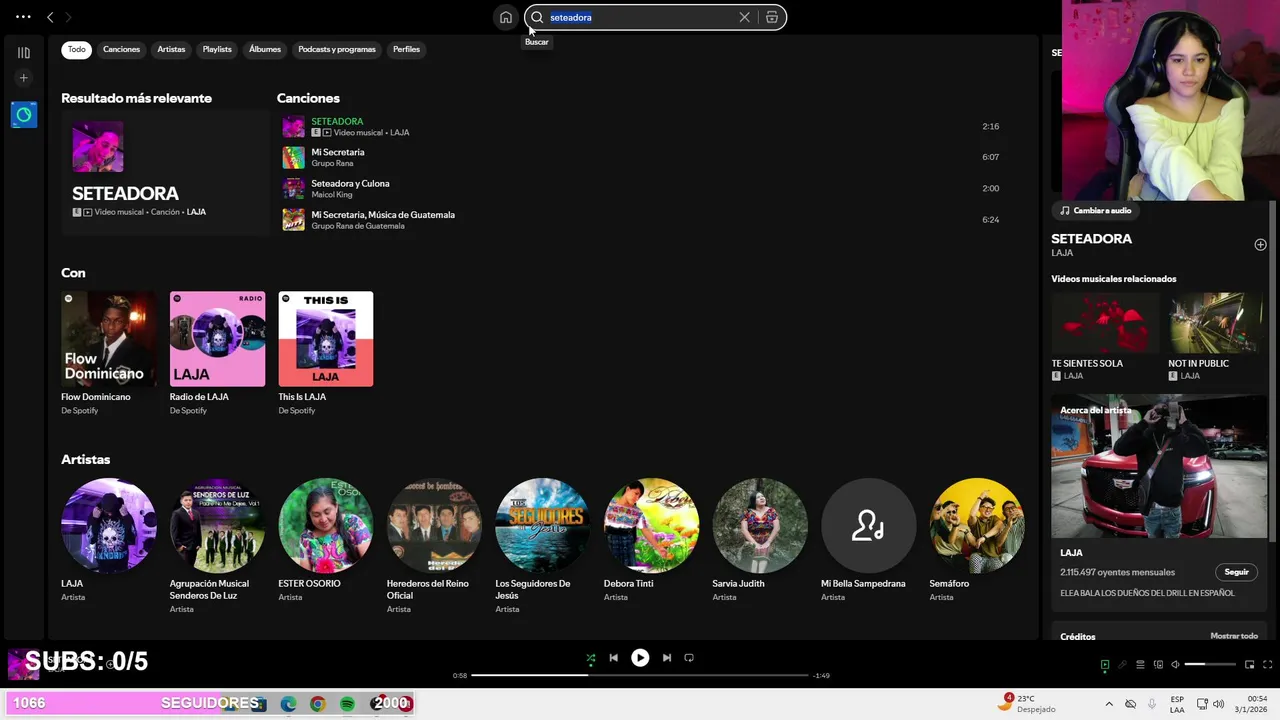
Task: Click the search magnifier icon
Action: [537, 17]
